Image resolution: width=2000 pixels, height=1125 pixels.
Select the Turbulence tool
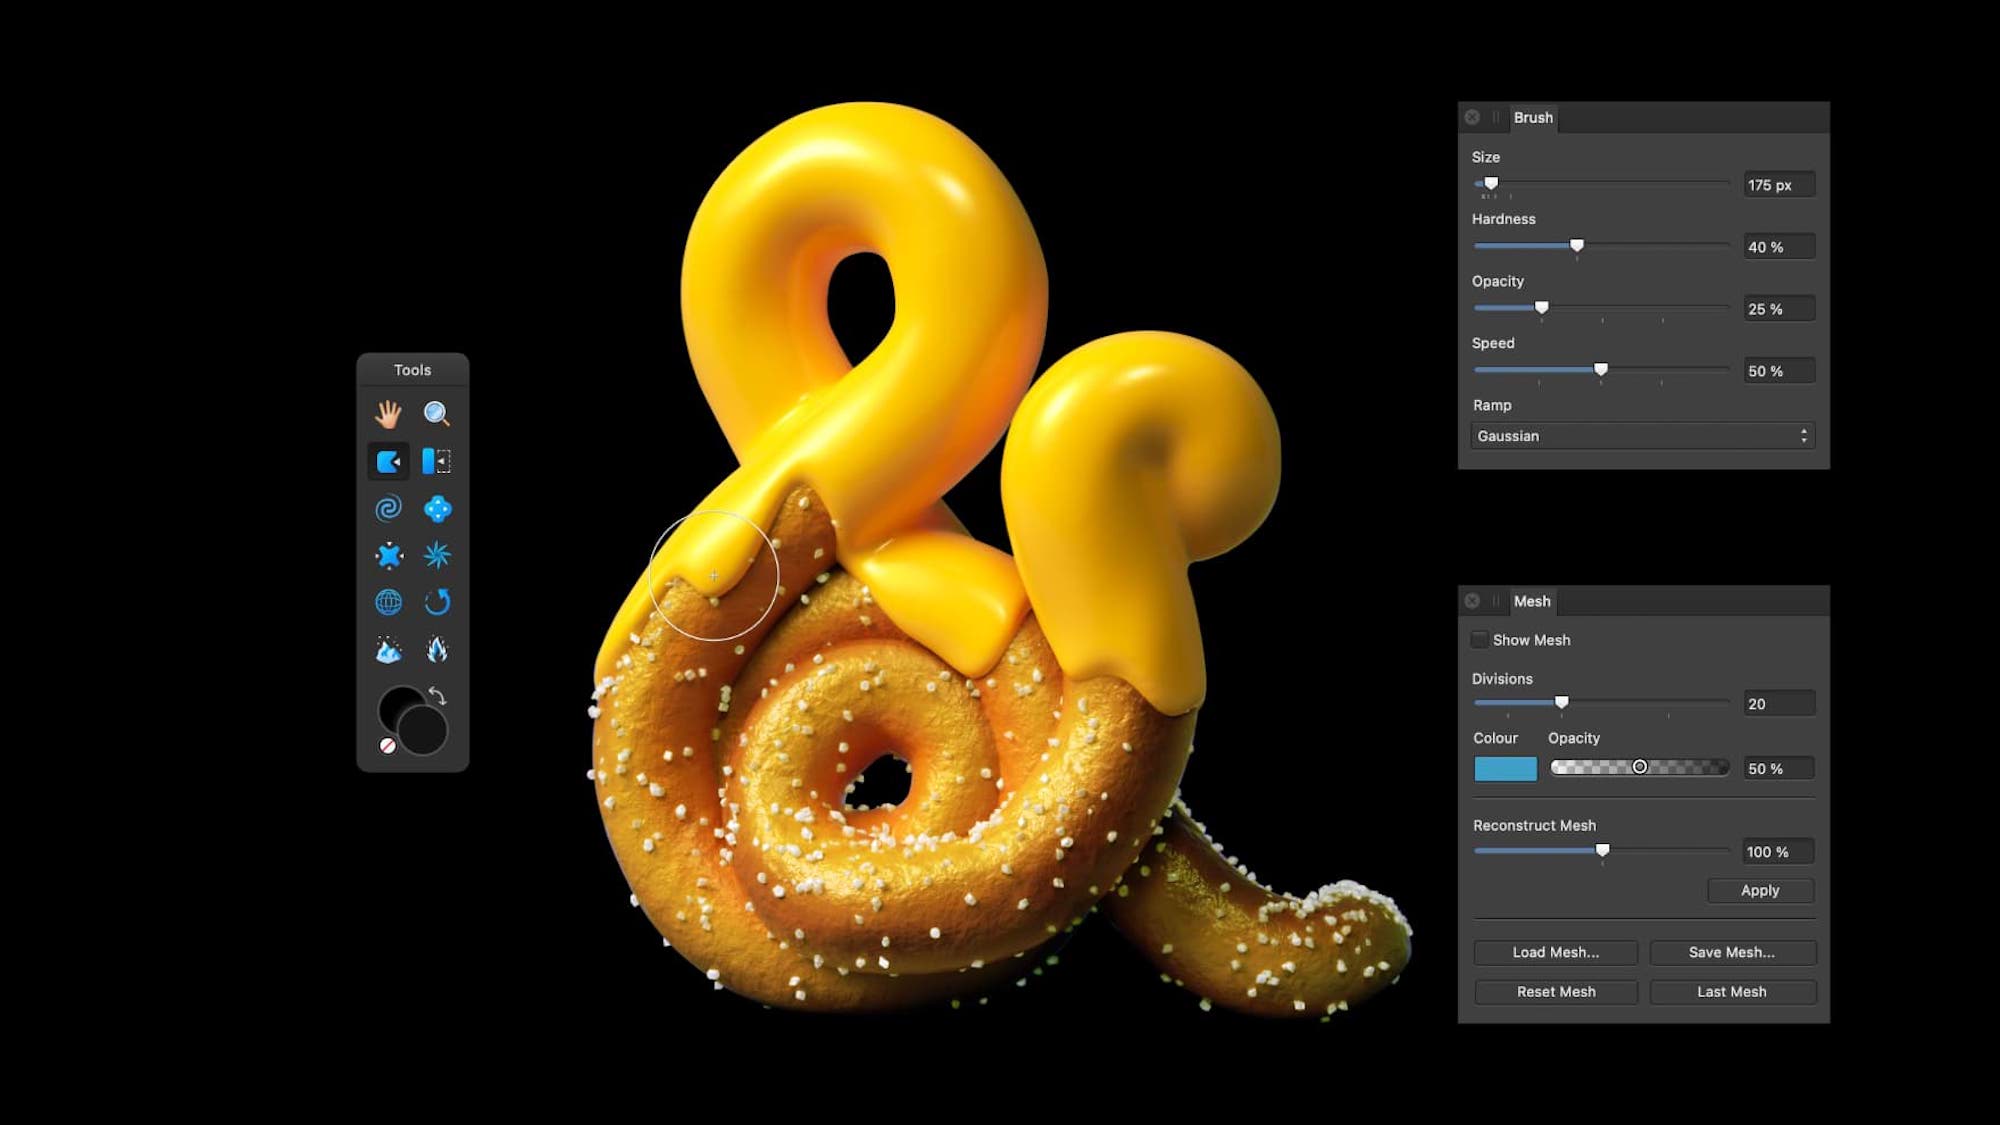coord(438,555)
